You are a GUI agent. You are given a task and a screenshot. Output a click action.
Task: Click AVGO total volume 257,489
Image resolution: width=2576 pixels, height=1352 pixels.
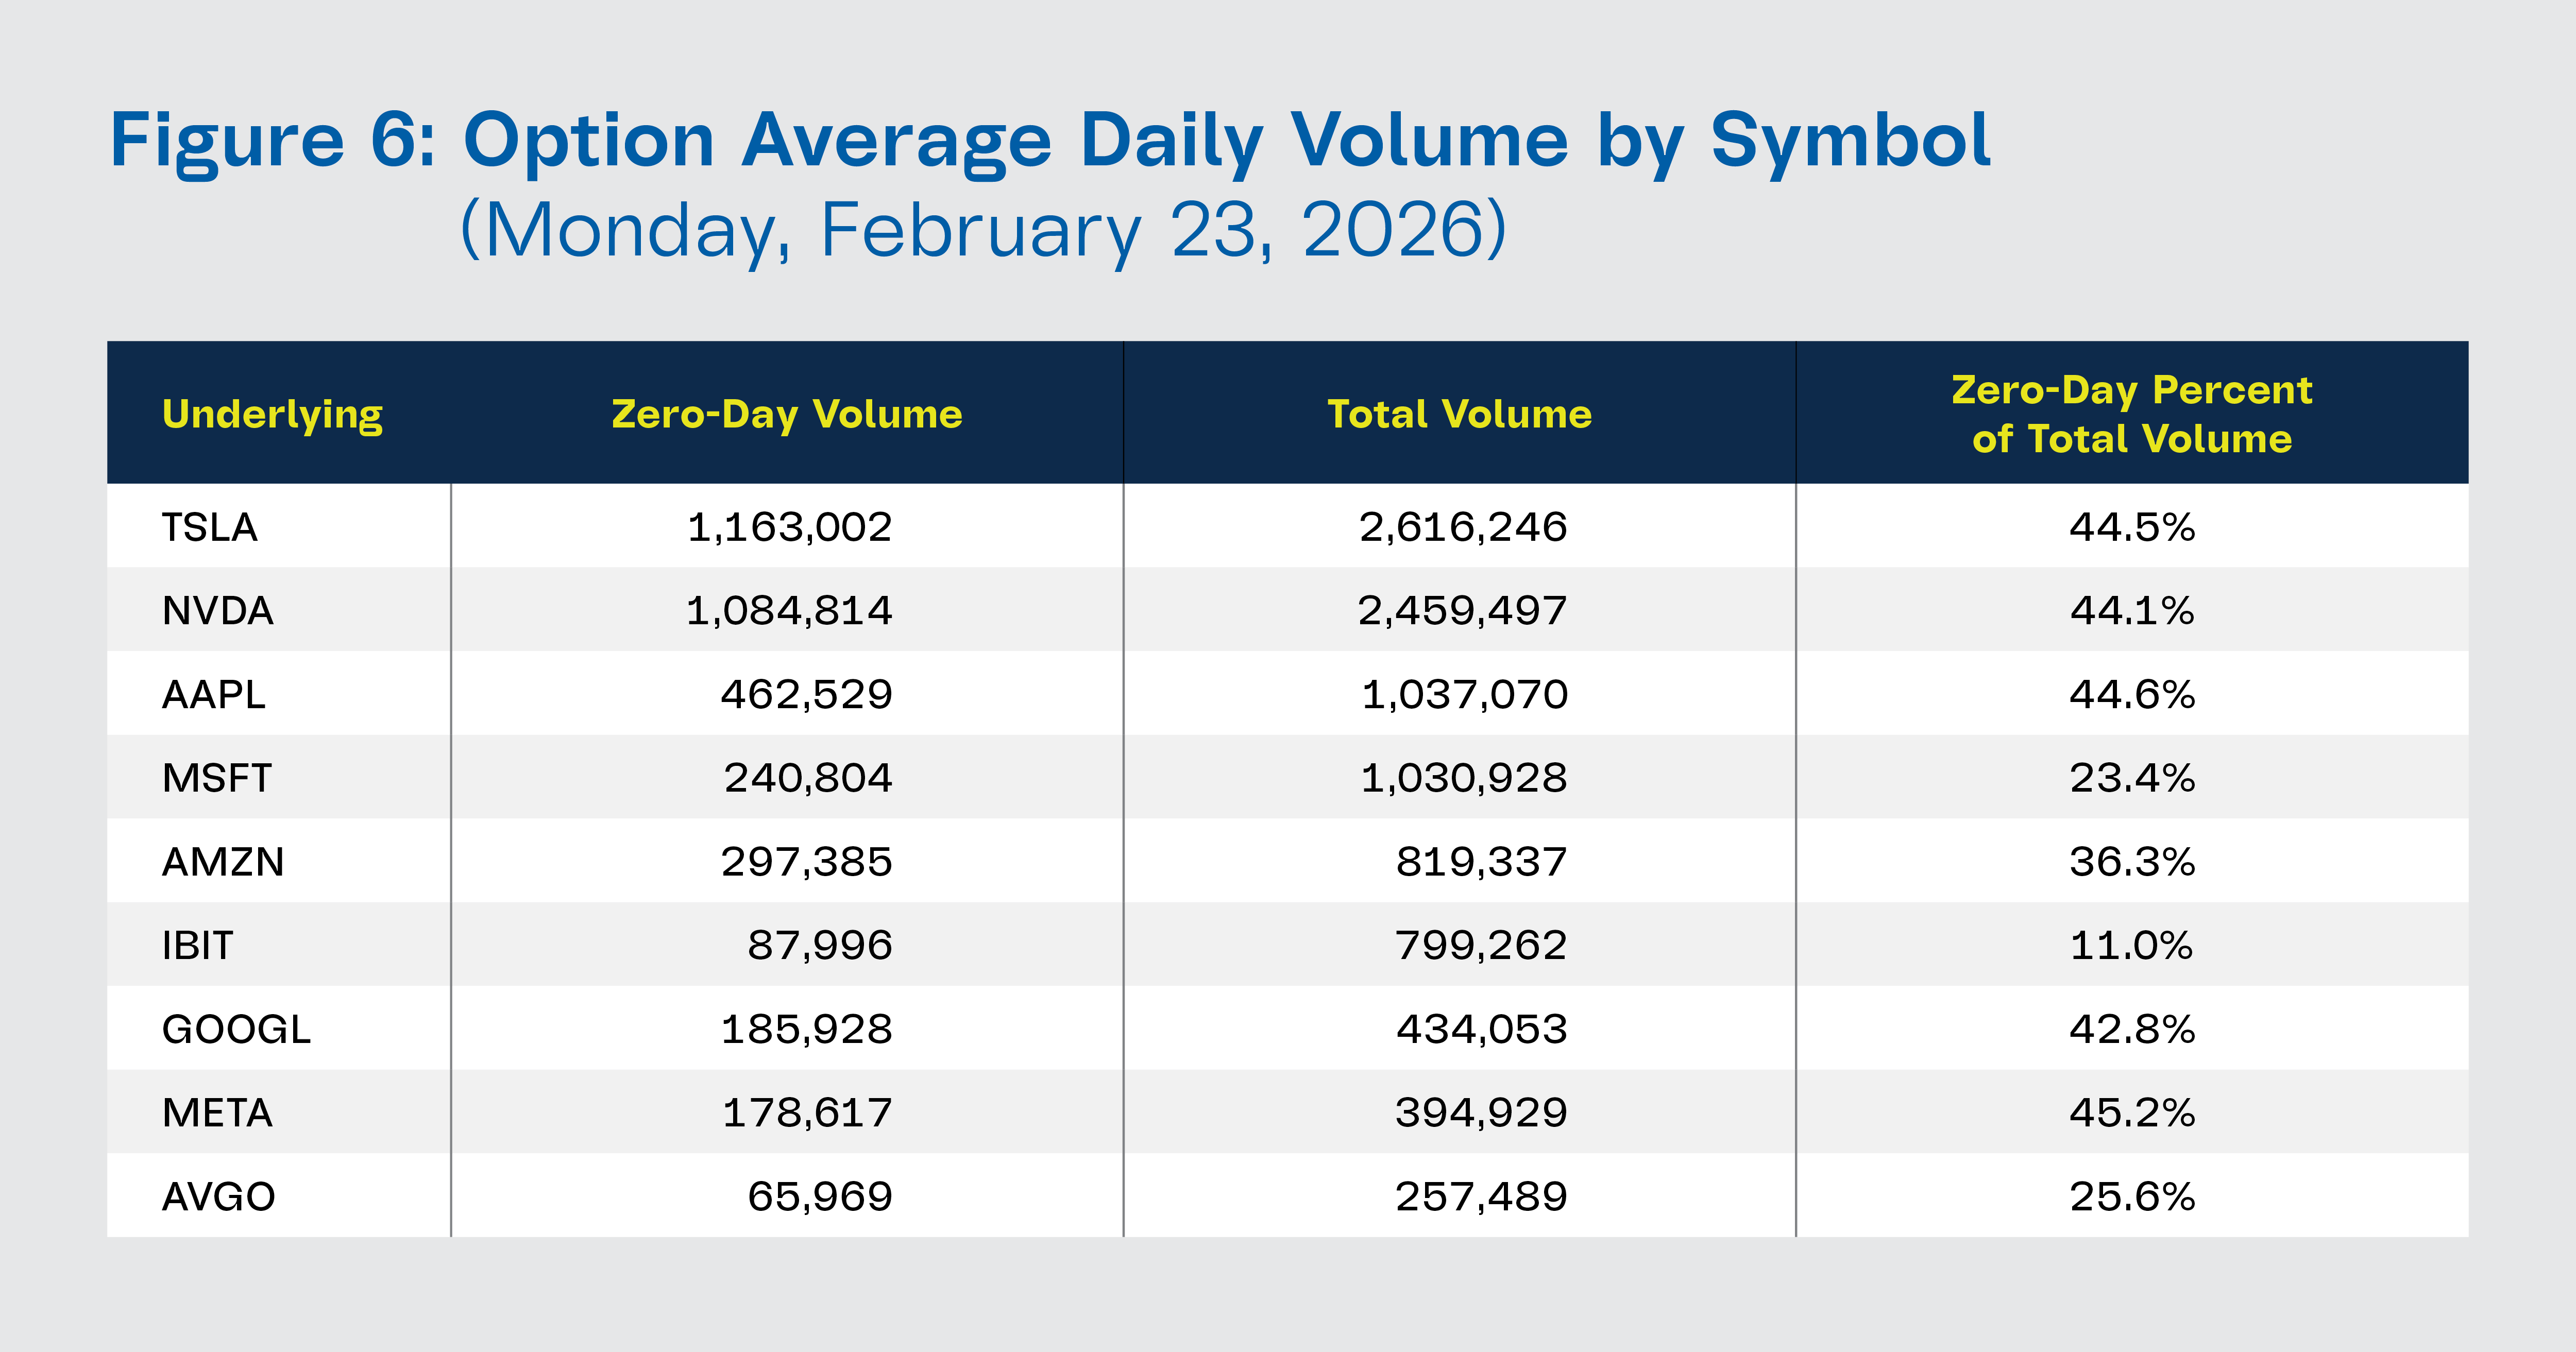point(1481,1196)
